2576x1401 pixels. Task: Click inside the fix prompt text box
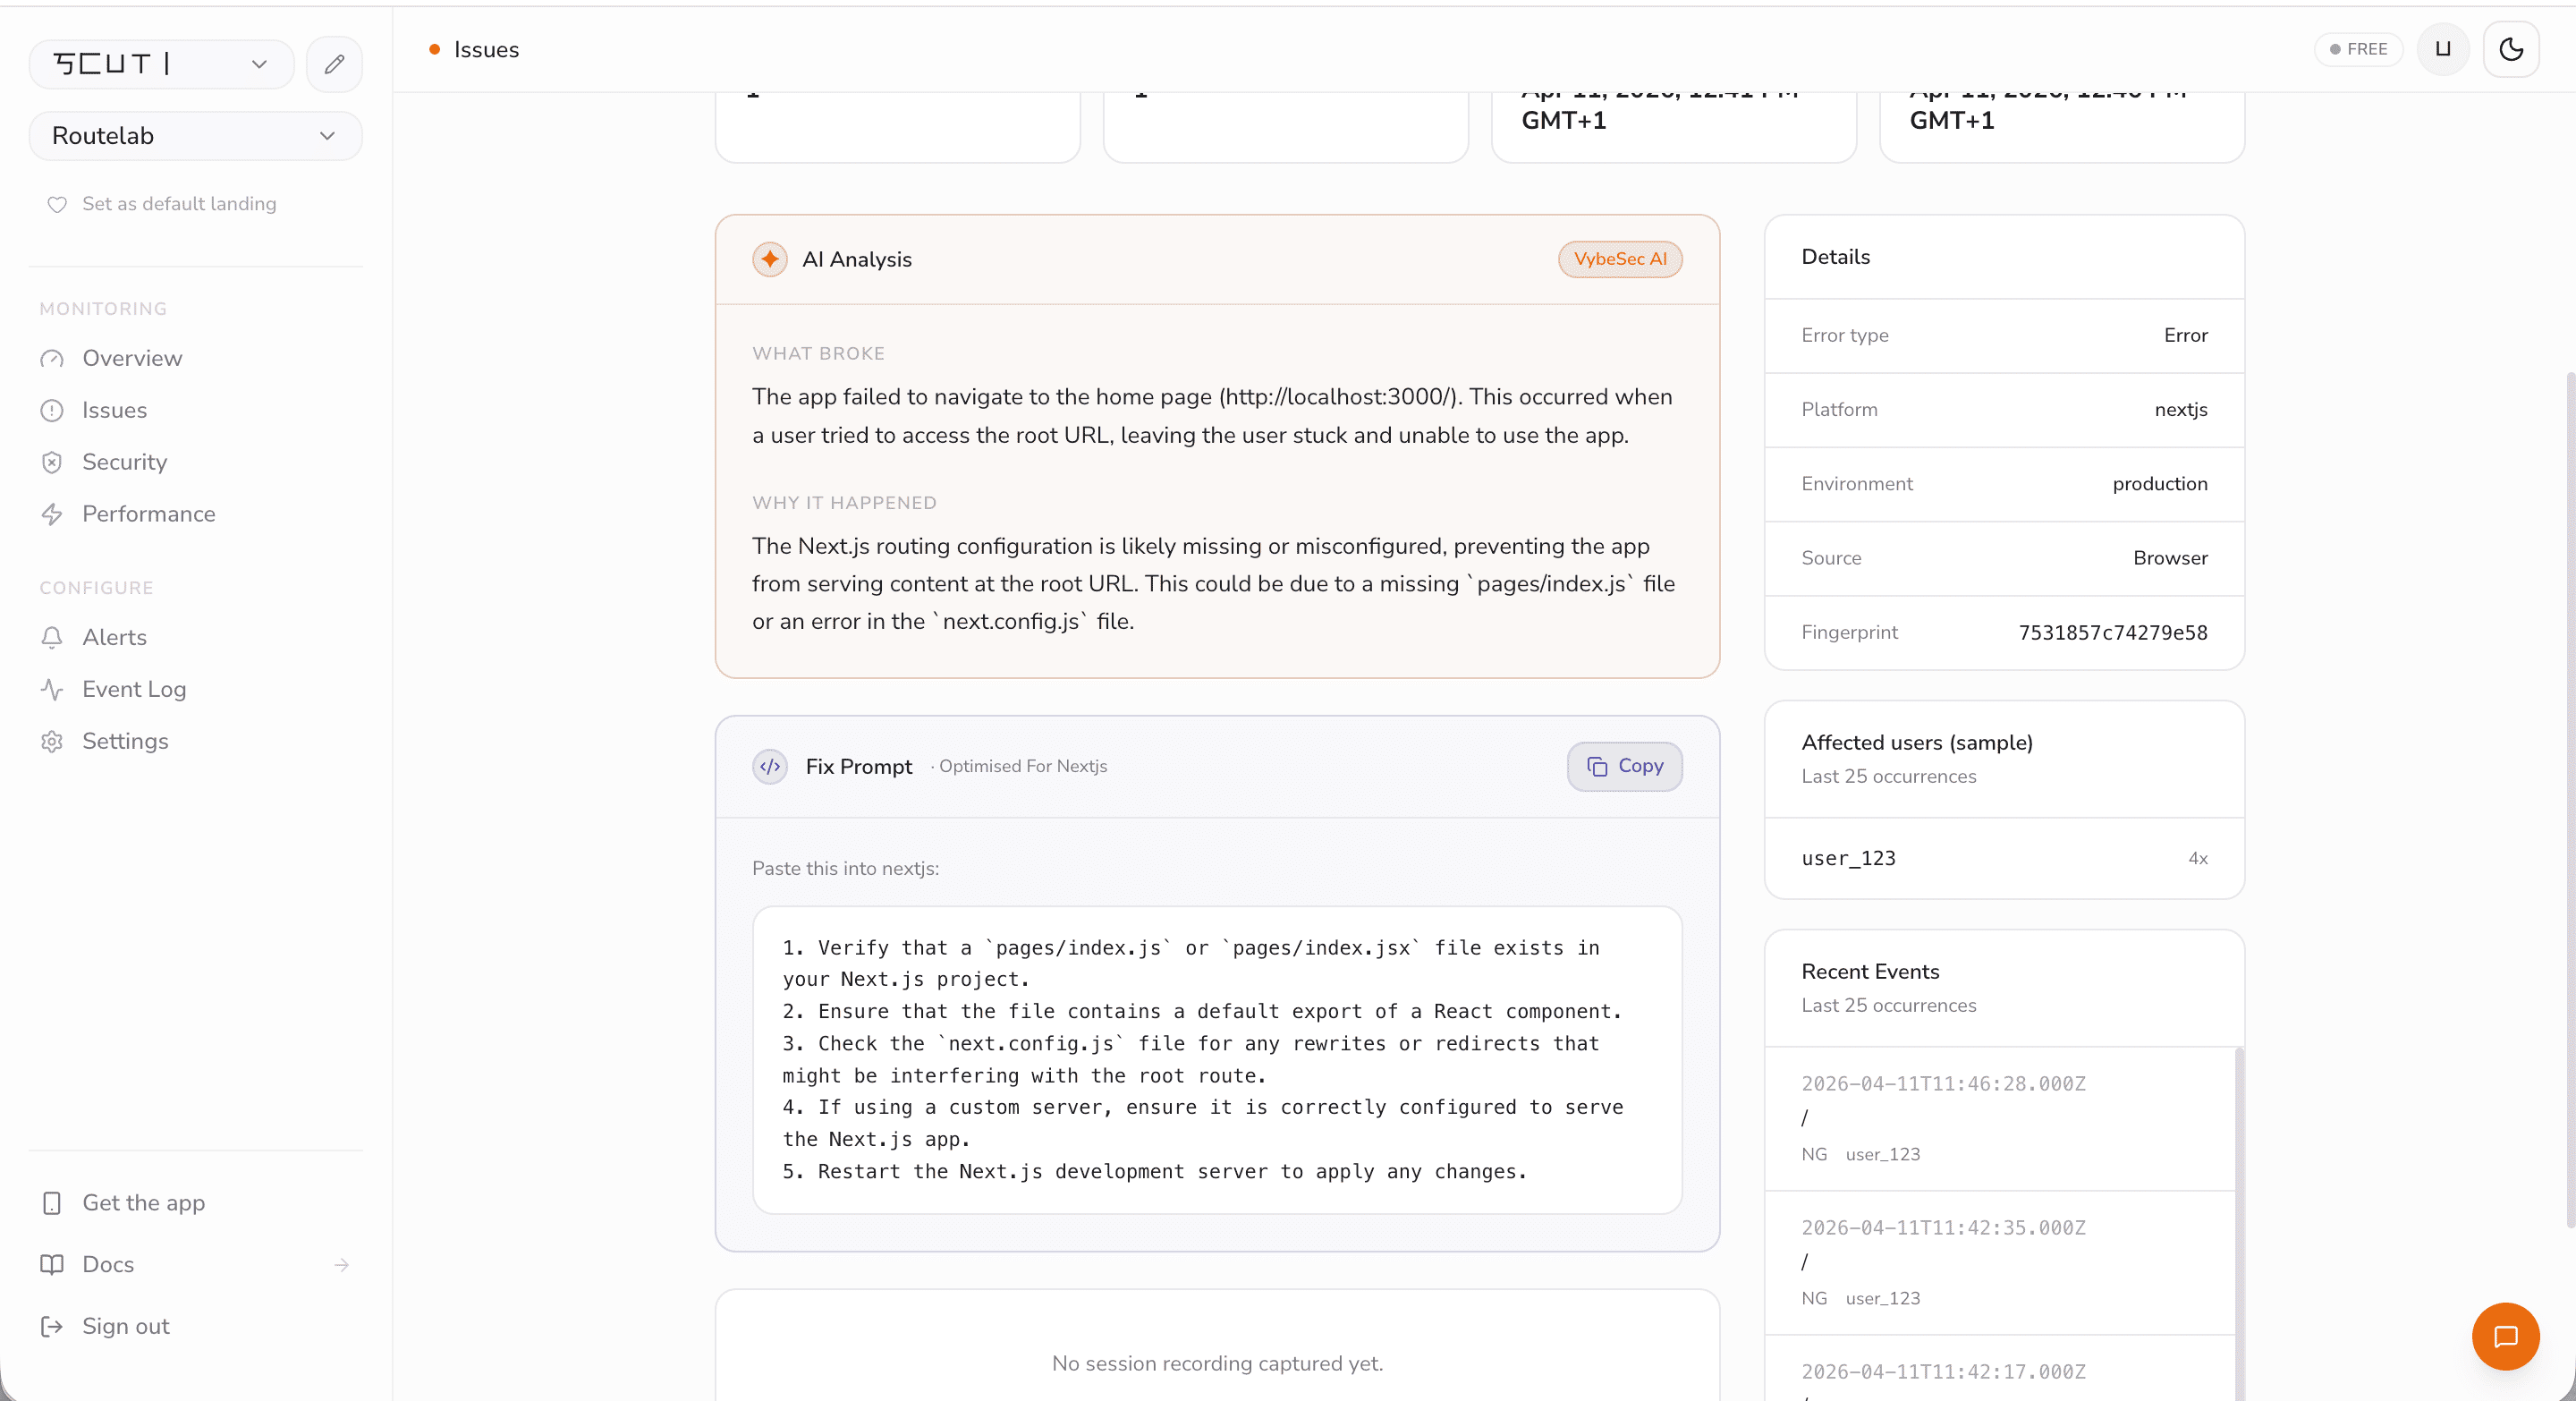(1217, 1060)
